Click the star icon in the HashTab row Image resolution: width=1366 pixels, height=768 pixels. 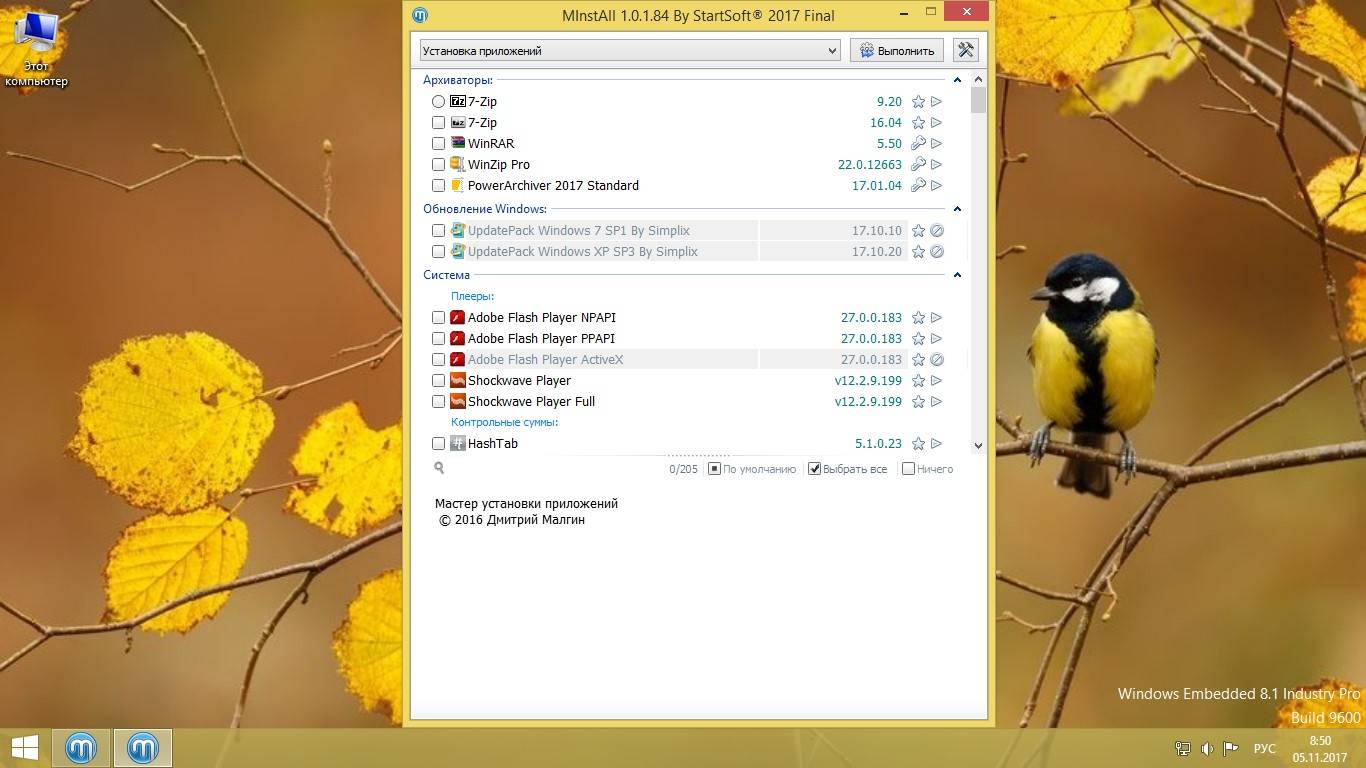[918, 444]
